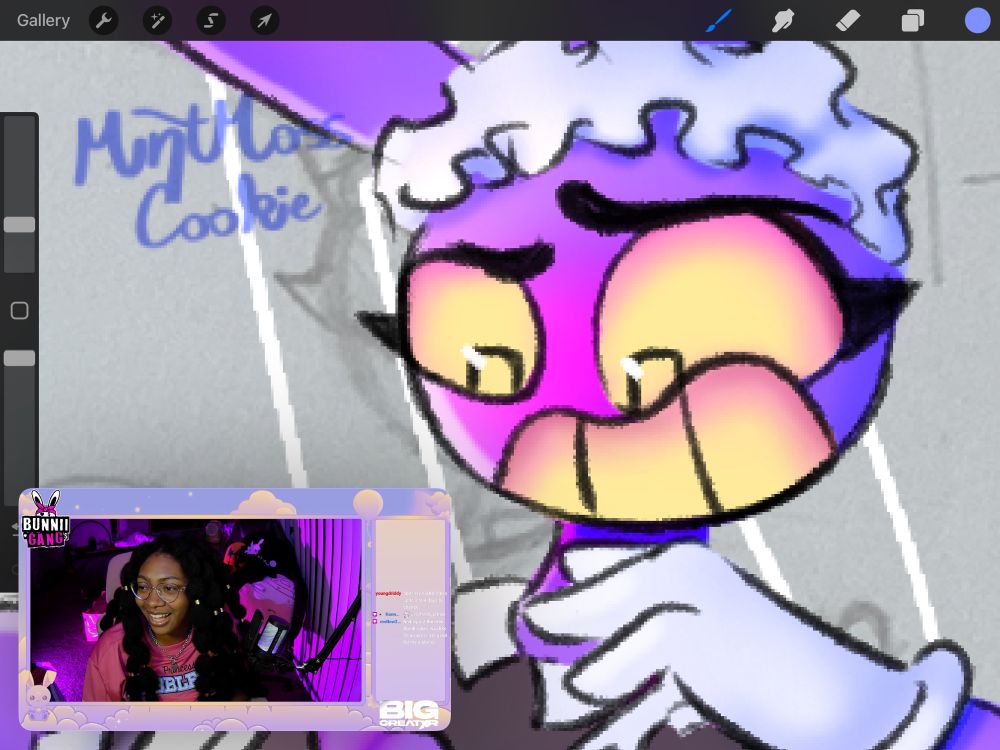The image size is (1000, 750).
Task: Open the active color picker circle
Action: [977, 20]
